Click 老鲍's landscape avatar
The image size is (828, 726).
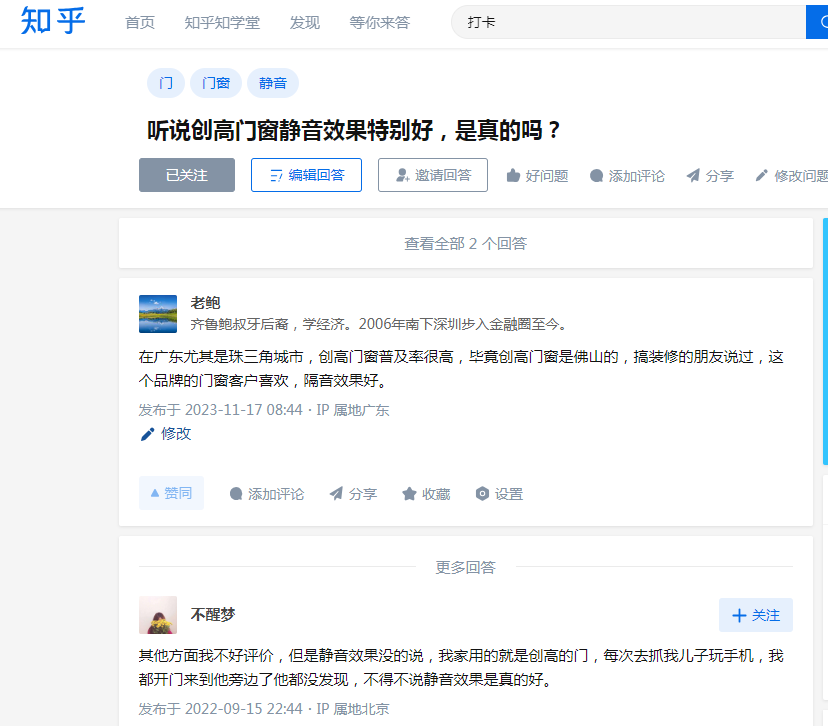point(158,314)
